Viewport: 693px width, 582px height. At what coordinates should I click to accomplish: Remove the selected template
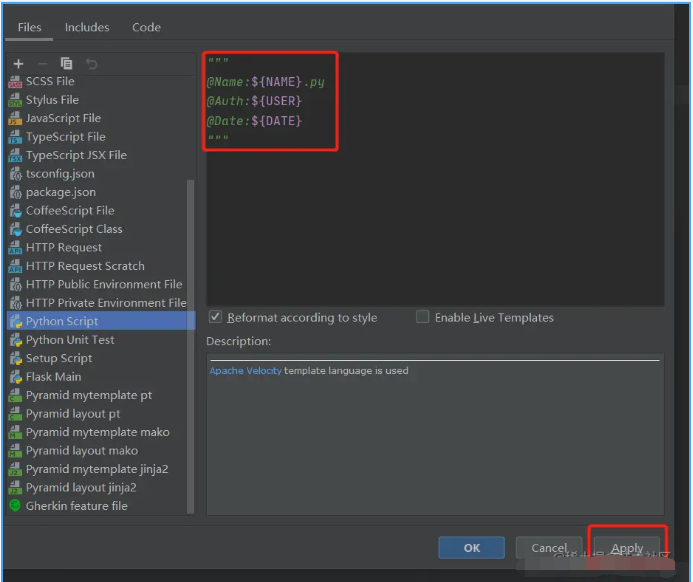point(42,64)
